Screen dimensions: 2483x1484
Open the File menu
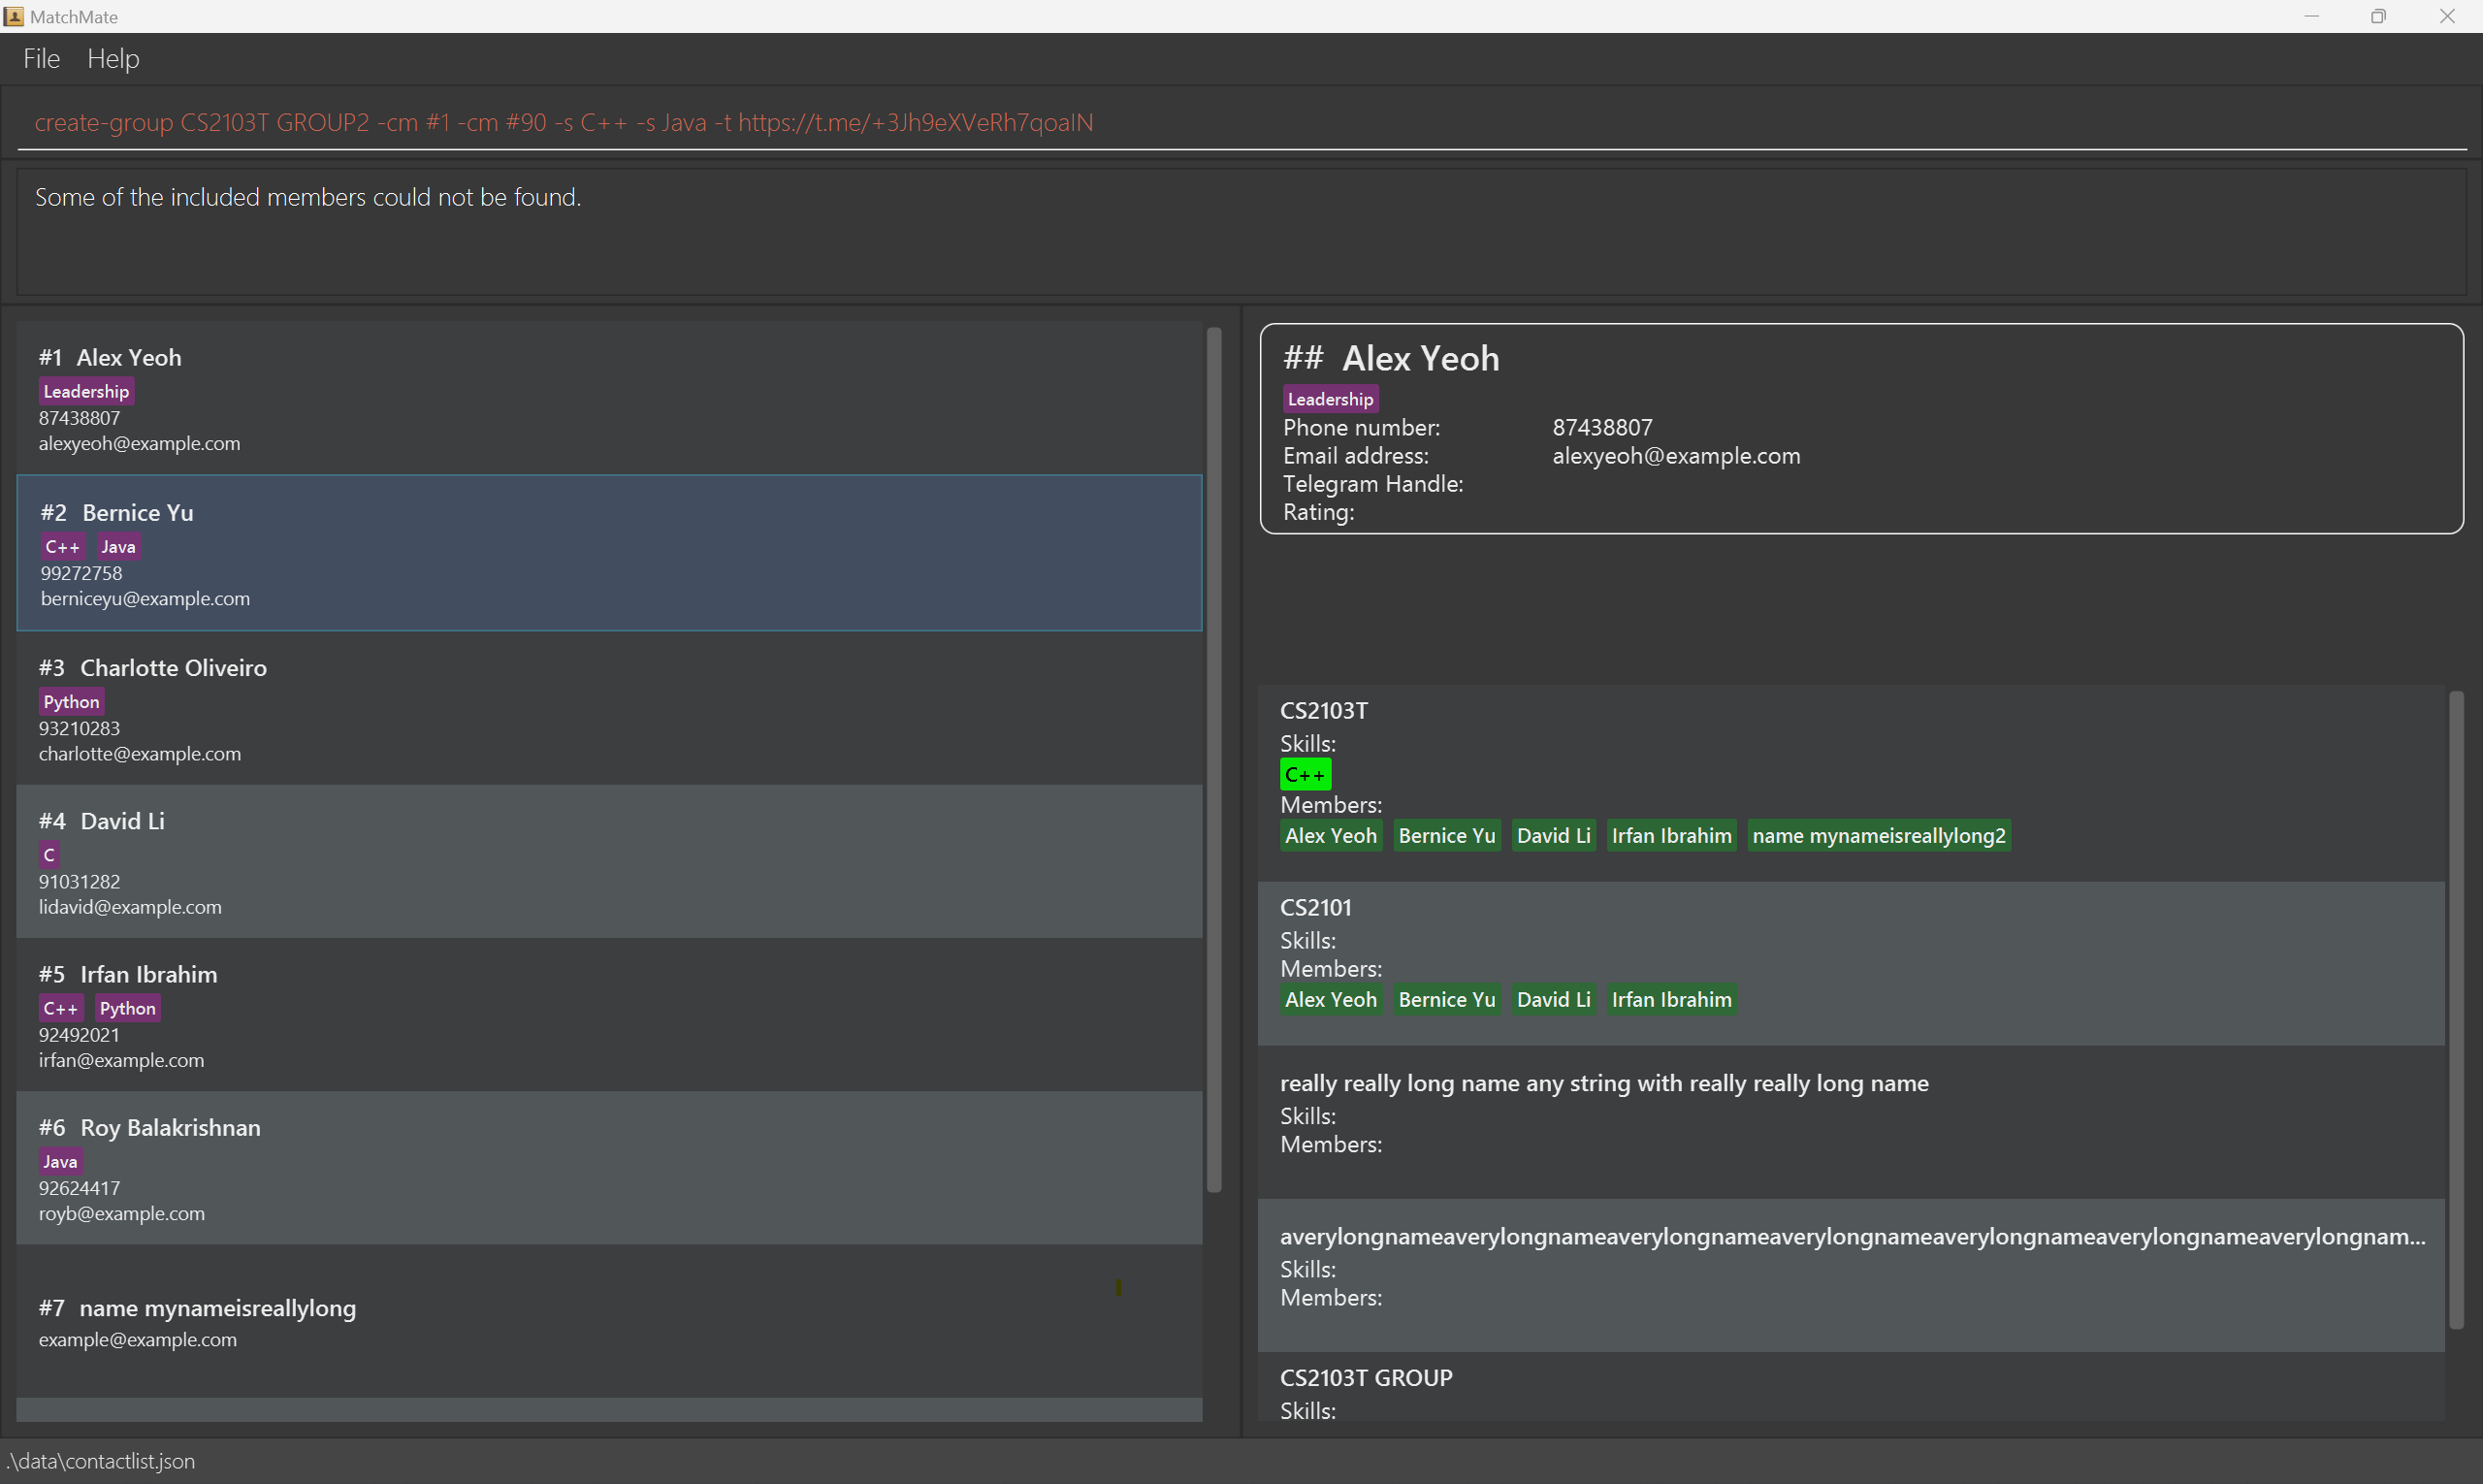point(41,59)
